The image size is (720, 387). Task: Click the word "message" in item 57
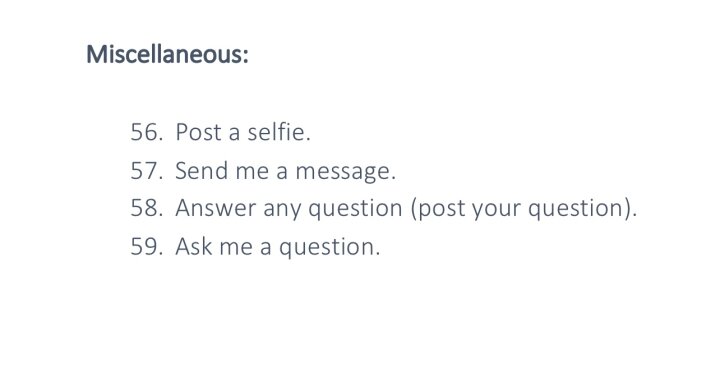coord(343,172)
